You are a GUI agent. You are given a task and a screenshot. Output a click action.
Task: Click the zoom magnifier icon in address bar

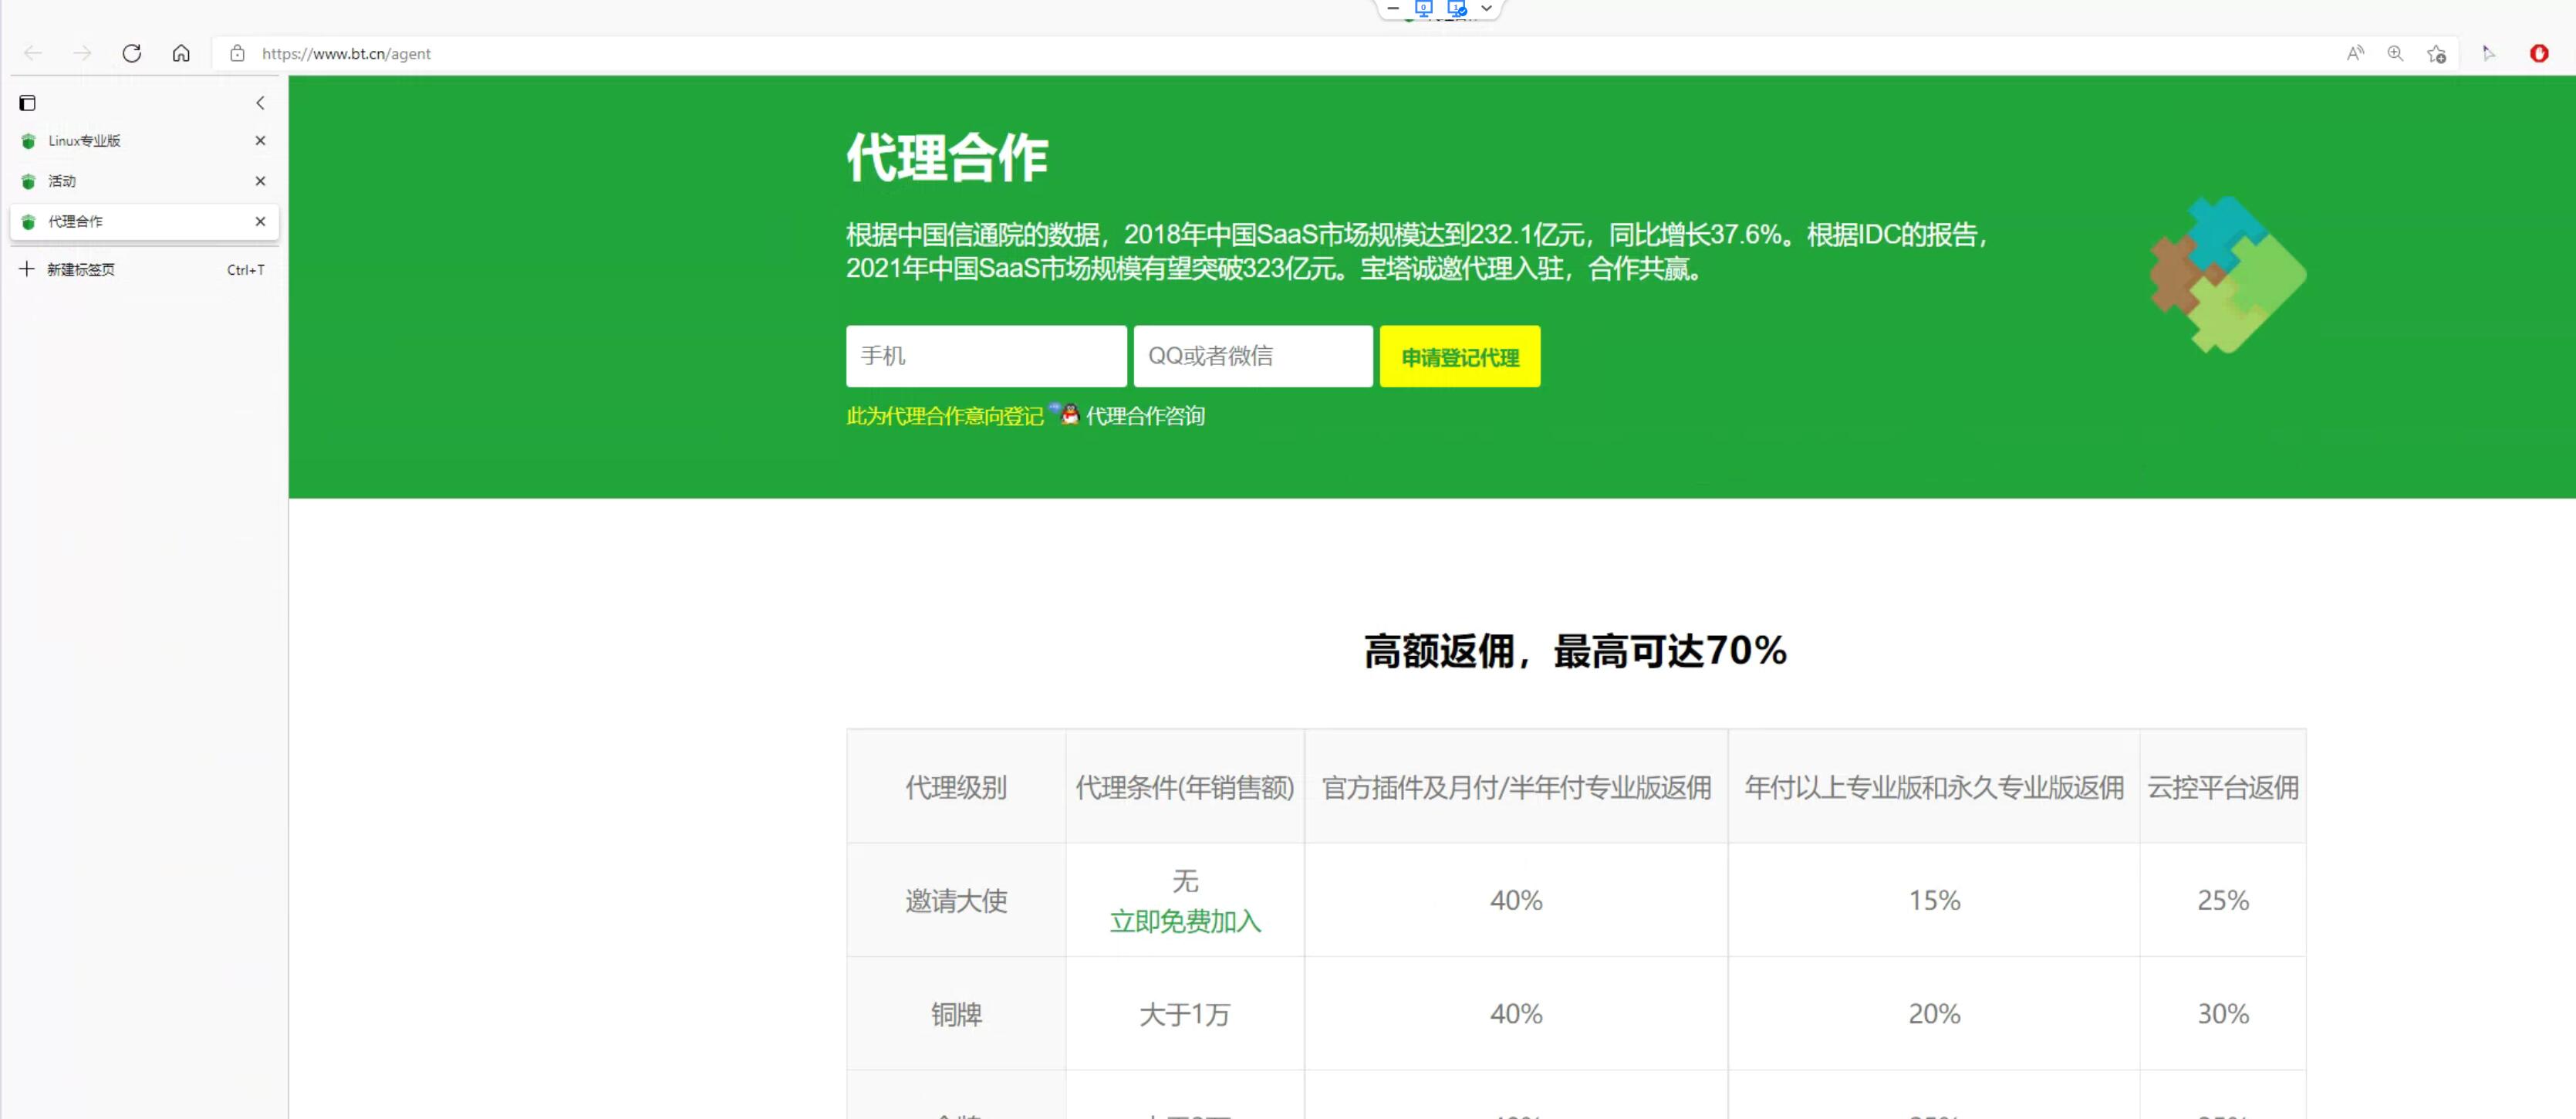pyautogui.click(x=2395, y=53)
